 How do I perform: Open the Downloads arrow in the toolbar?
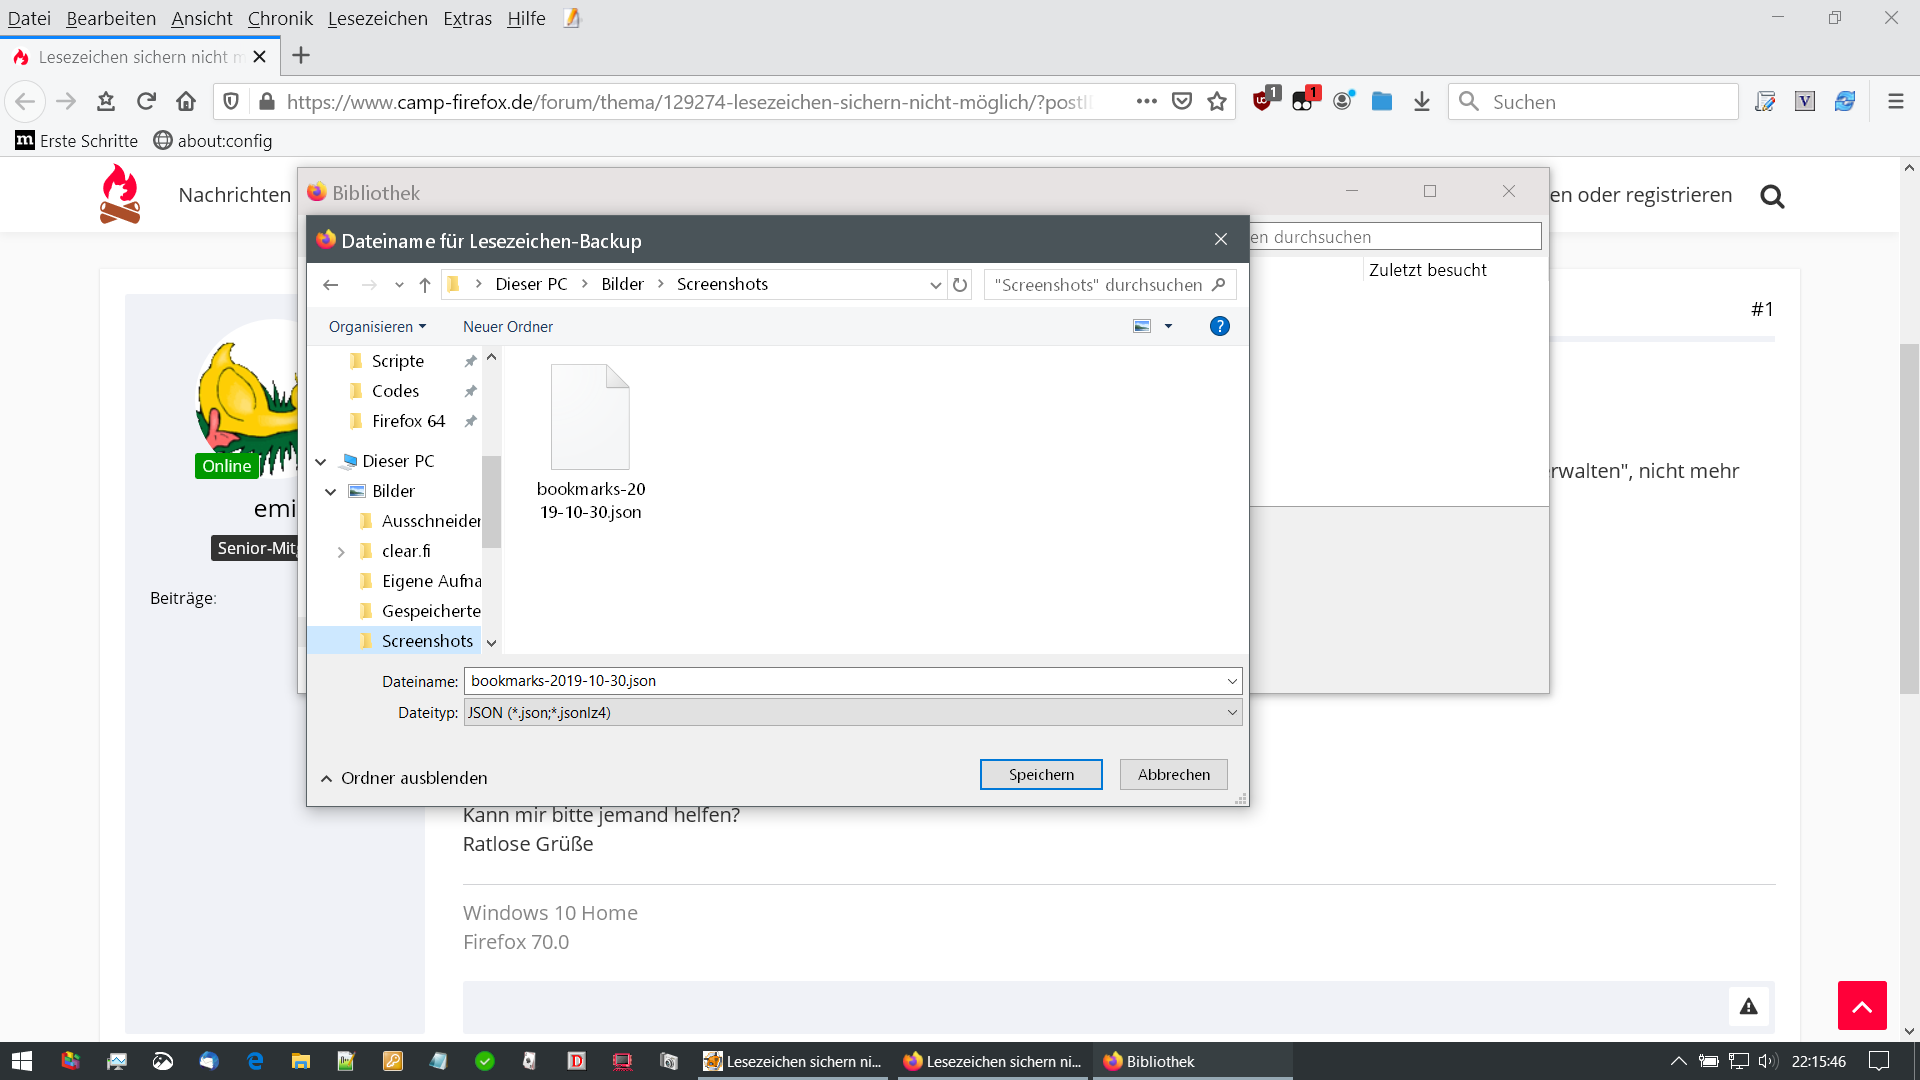point(1422,101)
